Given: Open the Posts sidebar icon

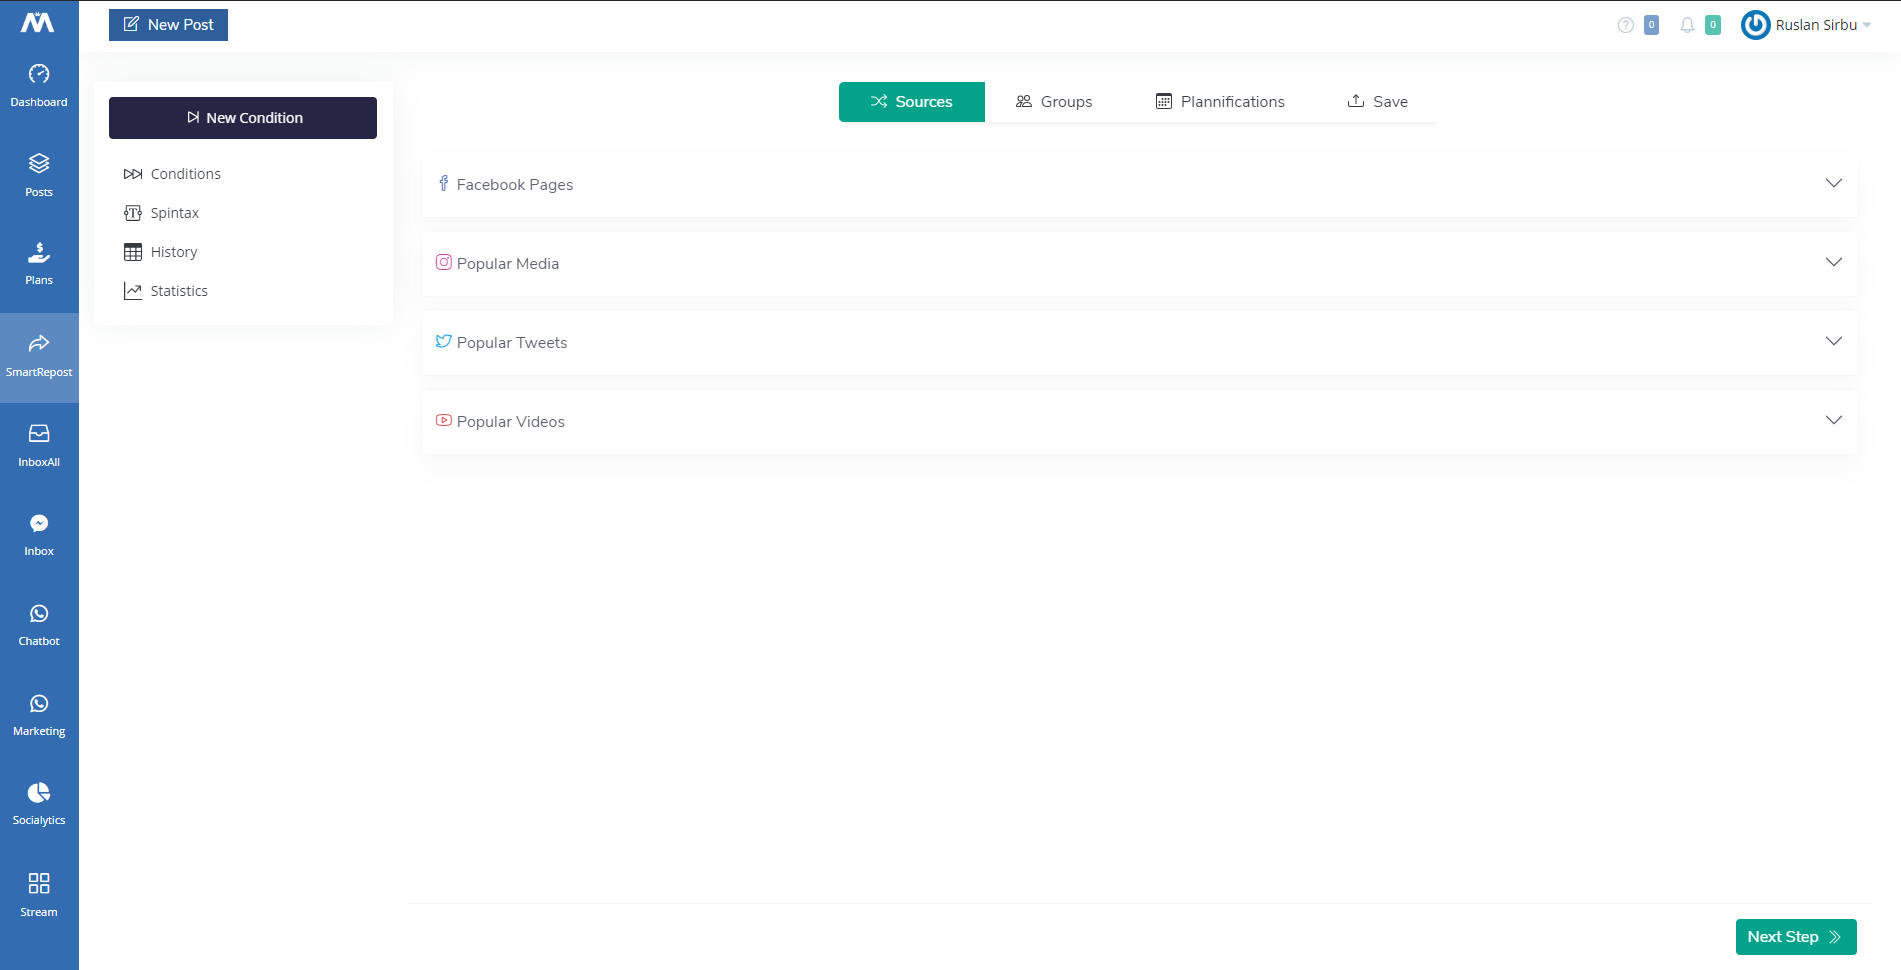Looking at the screenshot, I should pyautogui.click(x=39, y=163).
